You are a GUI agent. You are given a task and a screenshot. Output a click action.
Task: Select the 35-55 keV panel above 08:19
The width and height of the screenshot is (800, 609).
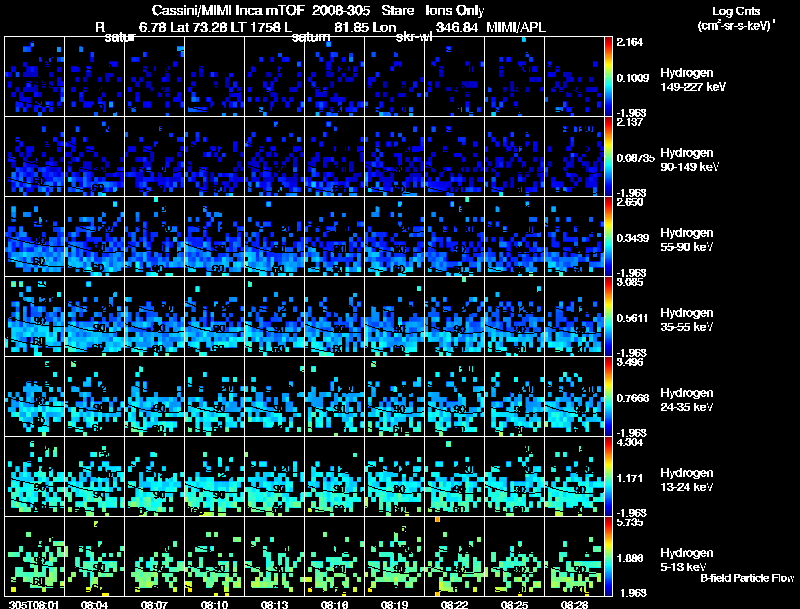tap(396, 317)
